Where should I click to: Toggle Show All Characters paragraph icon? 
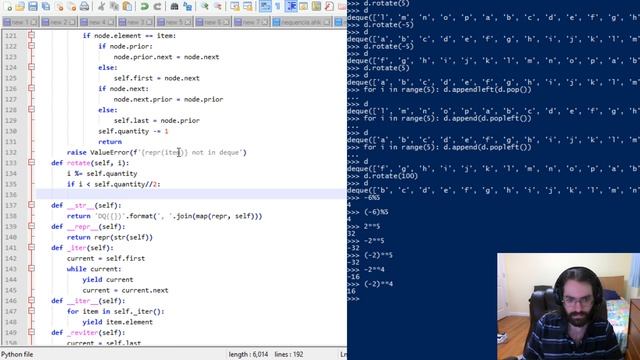278,6
